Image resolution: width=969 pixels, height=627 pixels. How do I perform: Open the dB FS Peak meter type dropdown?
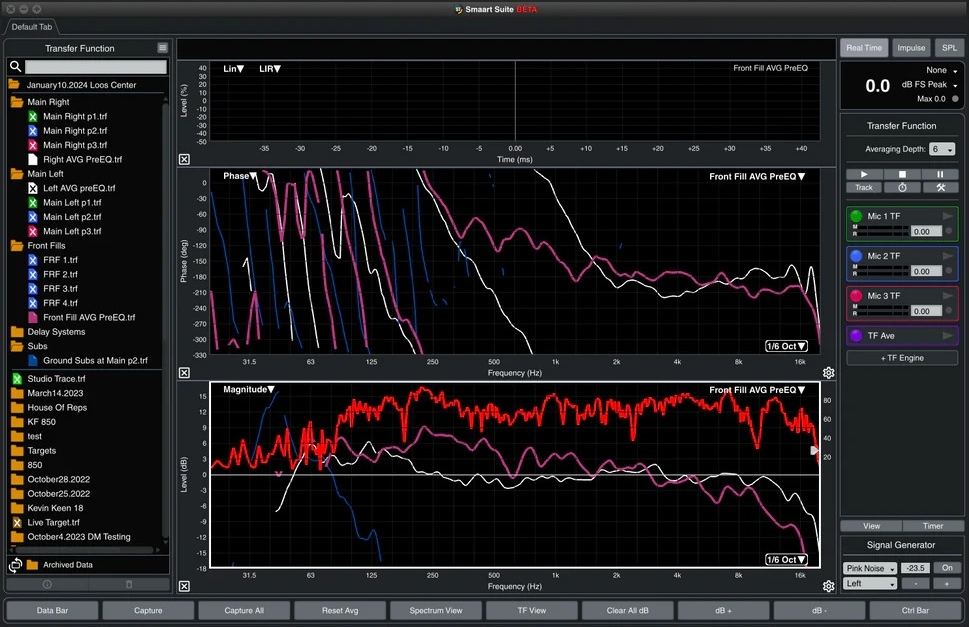929,85
